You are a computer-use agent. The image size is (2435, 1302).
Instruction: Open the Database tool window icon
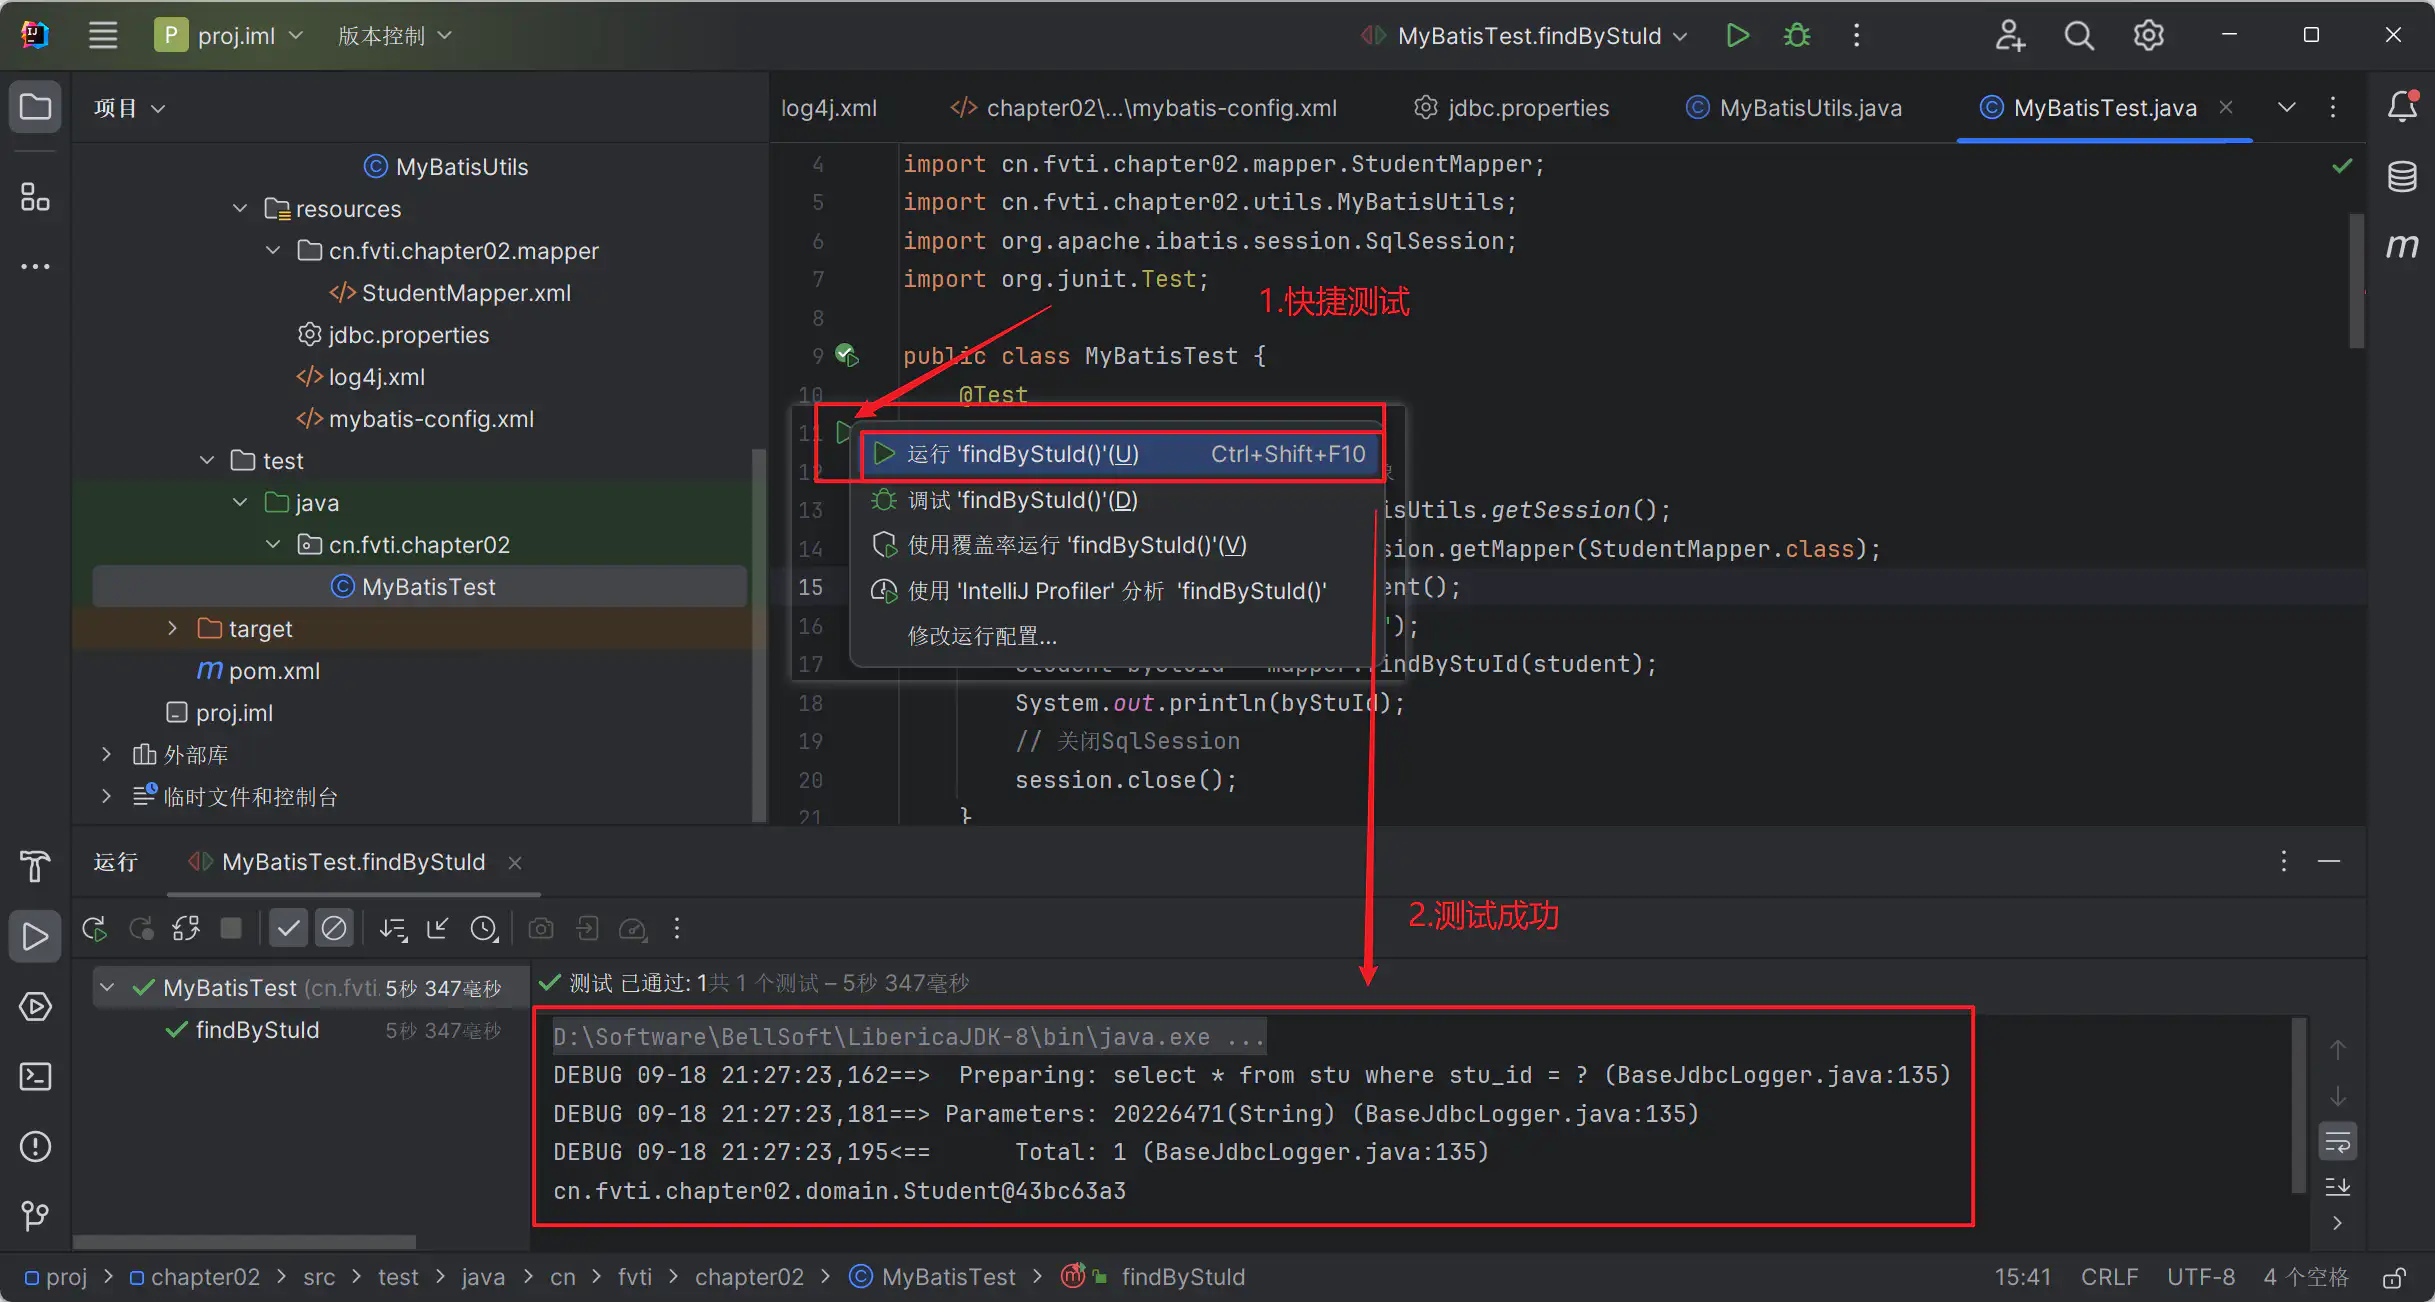[2402, 177]
